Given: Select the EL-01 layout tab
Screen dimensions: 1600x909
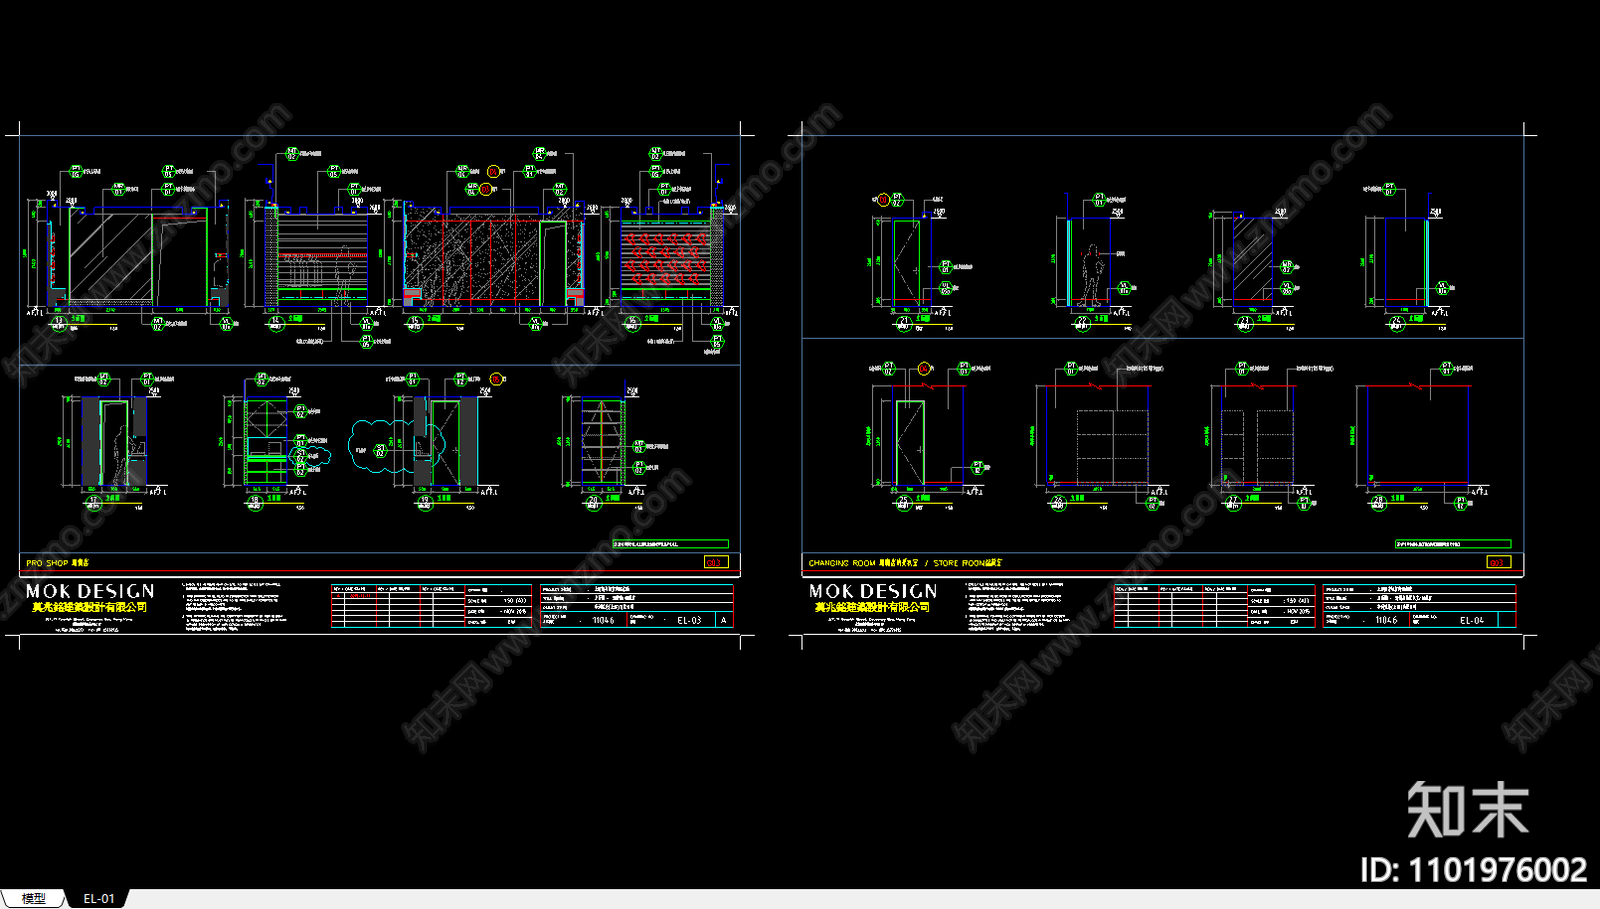Looking at the screenshot, I should coord(98,898).
